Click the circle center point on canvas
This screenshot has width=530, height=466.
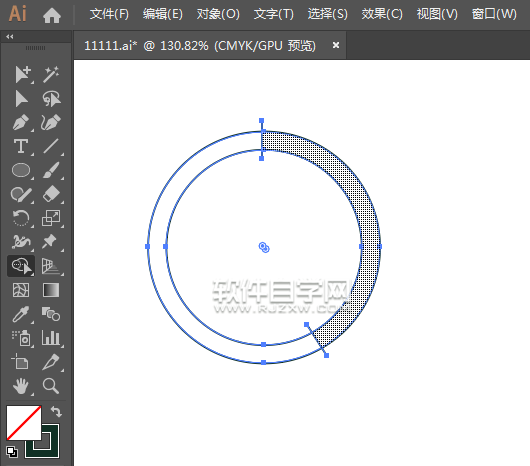click(264, 247)
